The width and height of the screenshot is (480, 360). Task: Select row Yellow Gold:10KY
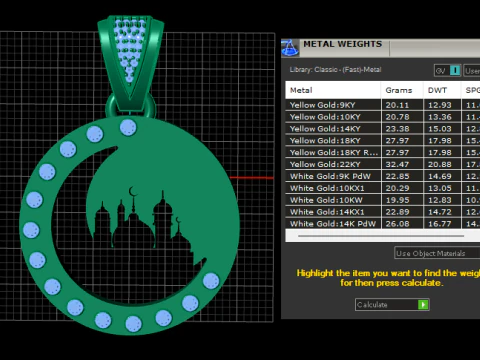coord(383,117)
